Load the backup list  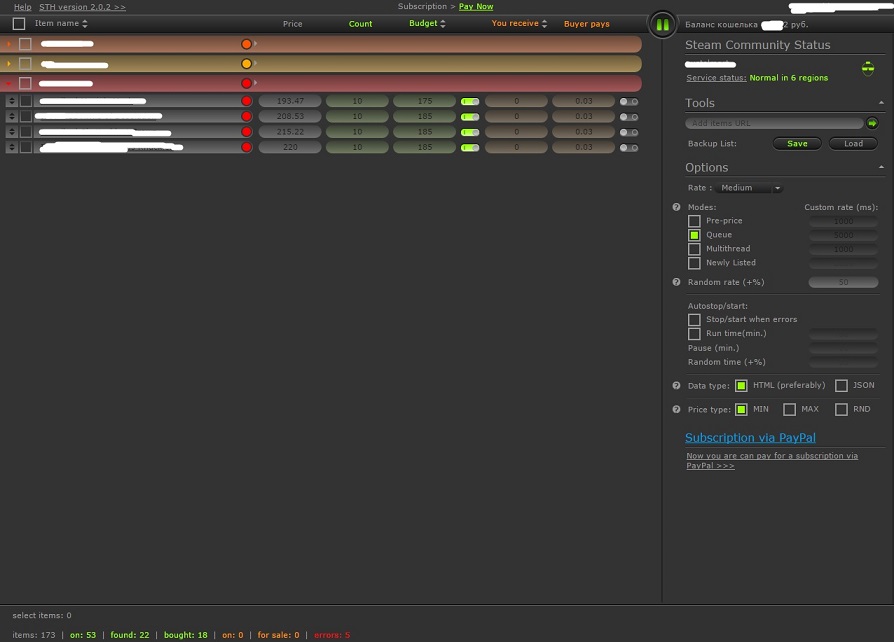click(x=854, y=144)
